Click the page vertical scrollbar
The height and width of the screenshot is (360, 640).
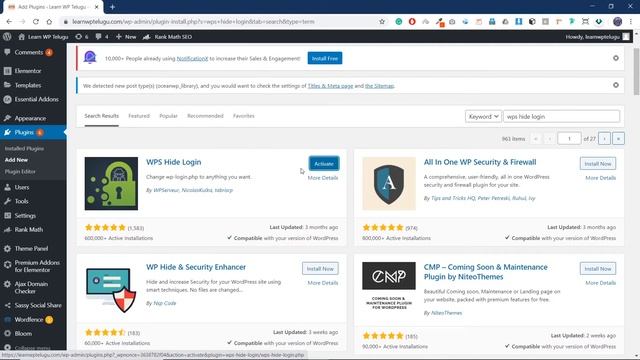click(636, 71)
